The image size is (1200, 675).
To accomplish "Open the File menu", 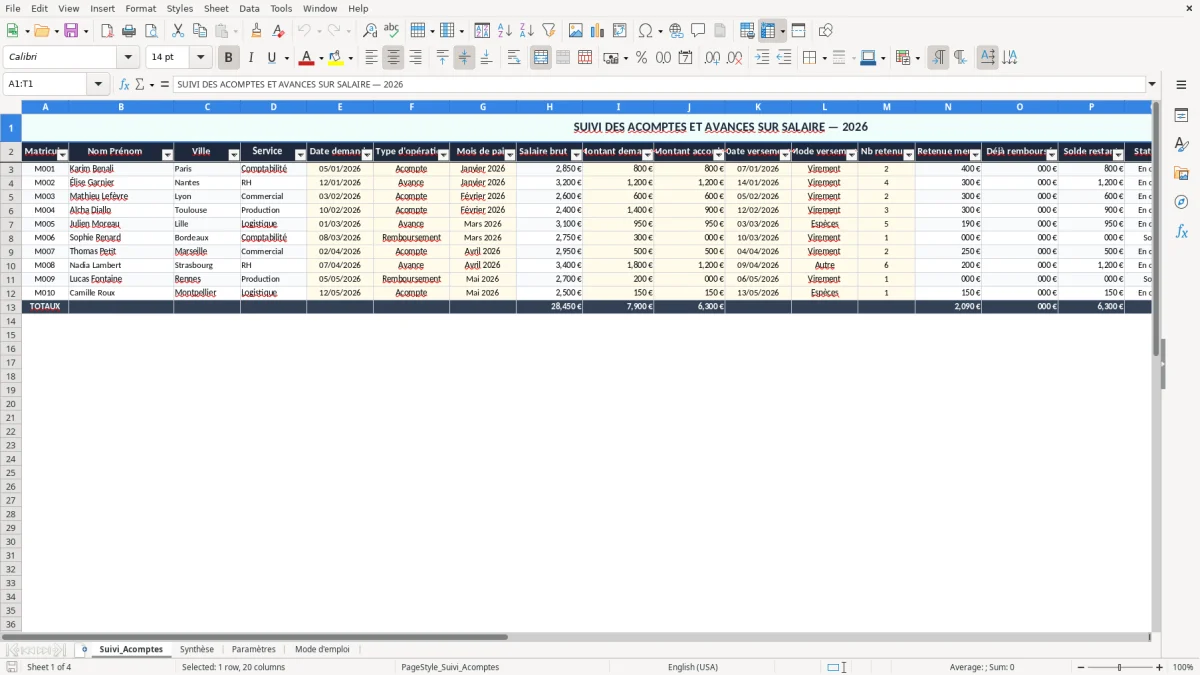I will coord(12,8).
